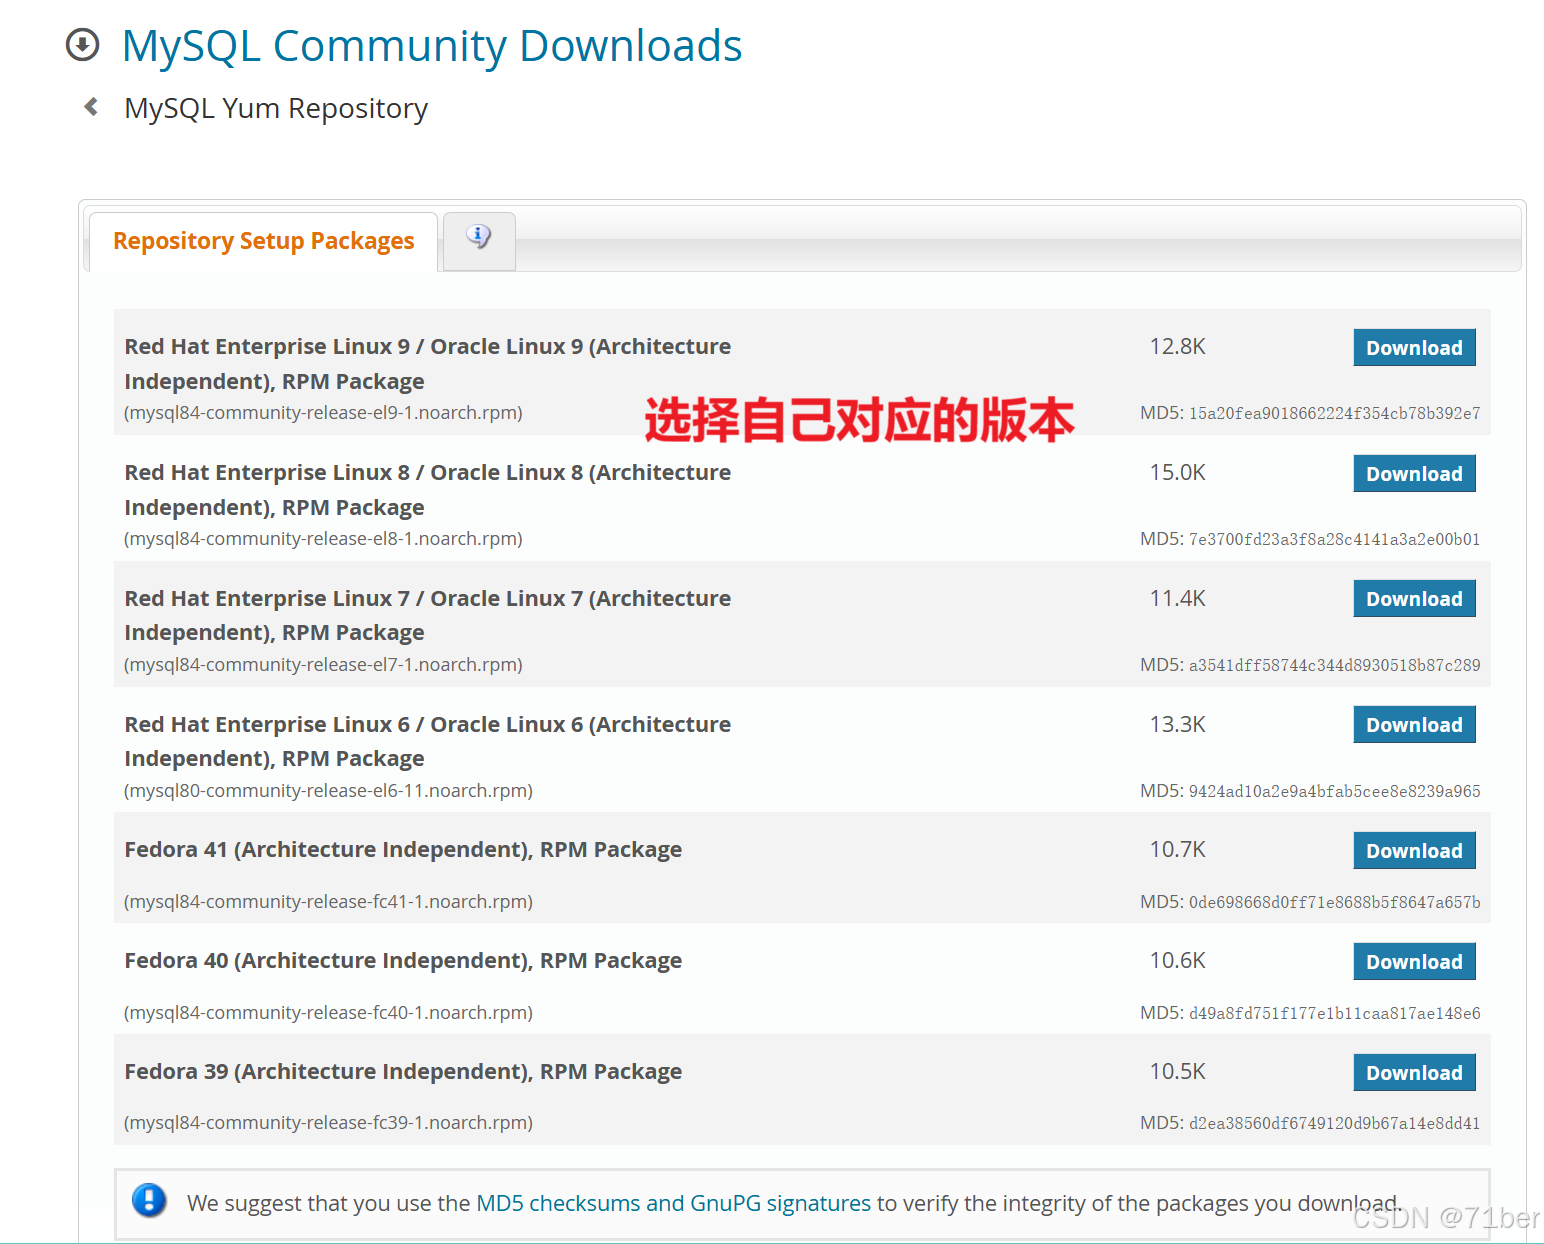Download the Fedora 40 RPM package
Viewport: 1544px width, 1244px height.
click(x=1414, y=962)
